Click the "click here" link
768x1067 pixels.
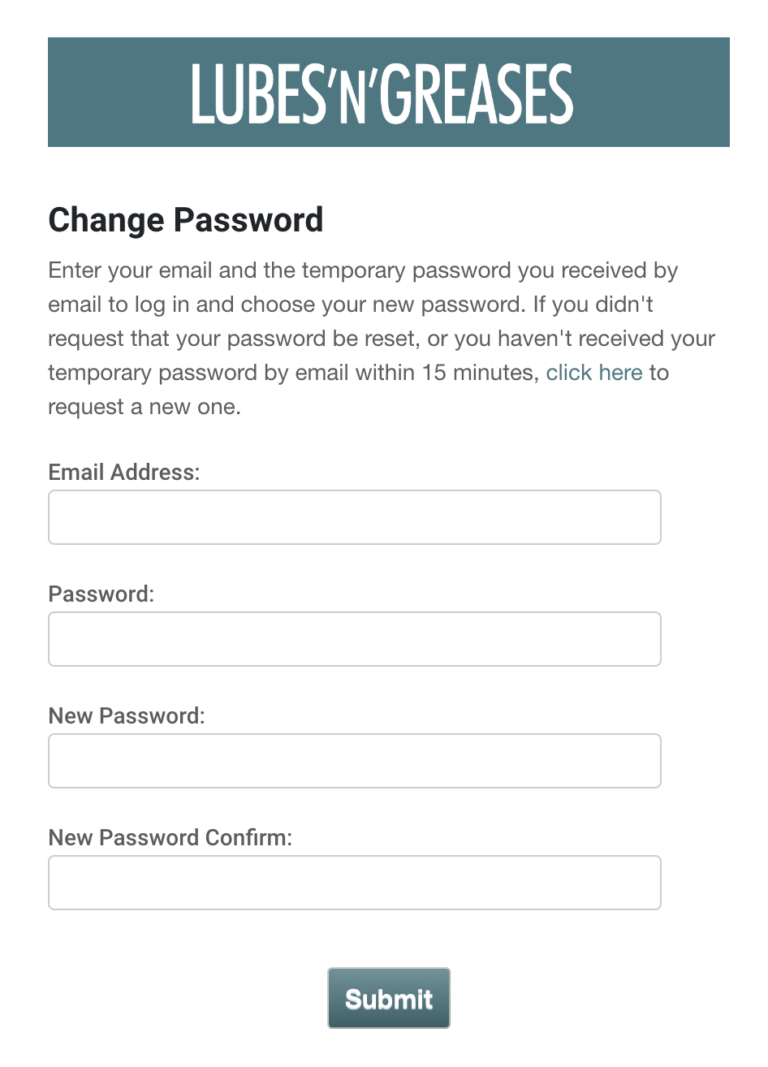pos(594,373)
